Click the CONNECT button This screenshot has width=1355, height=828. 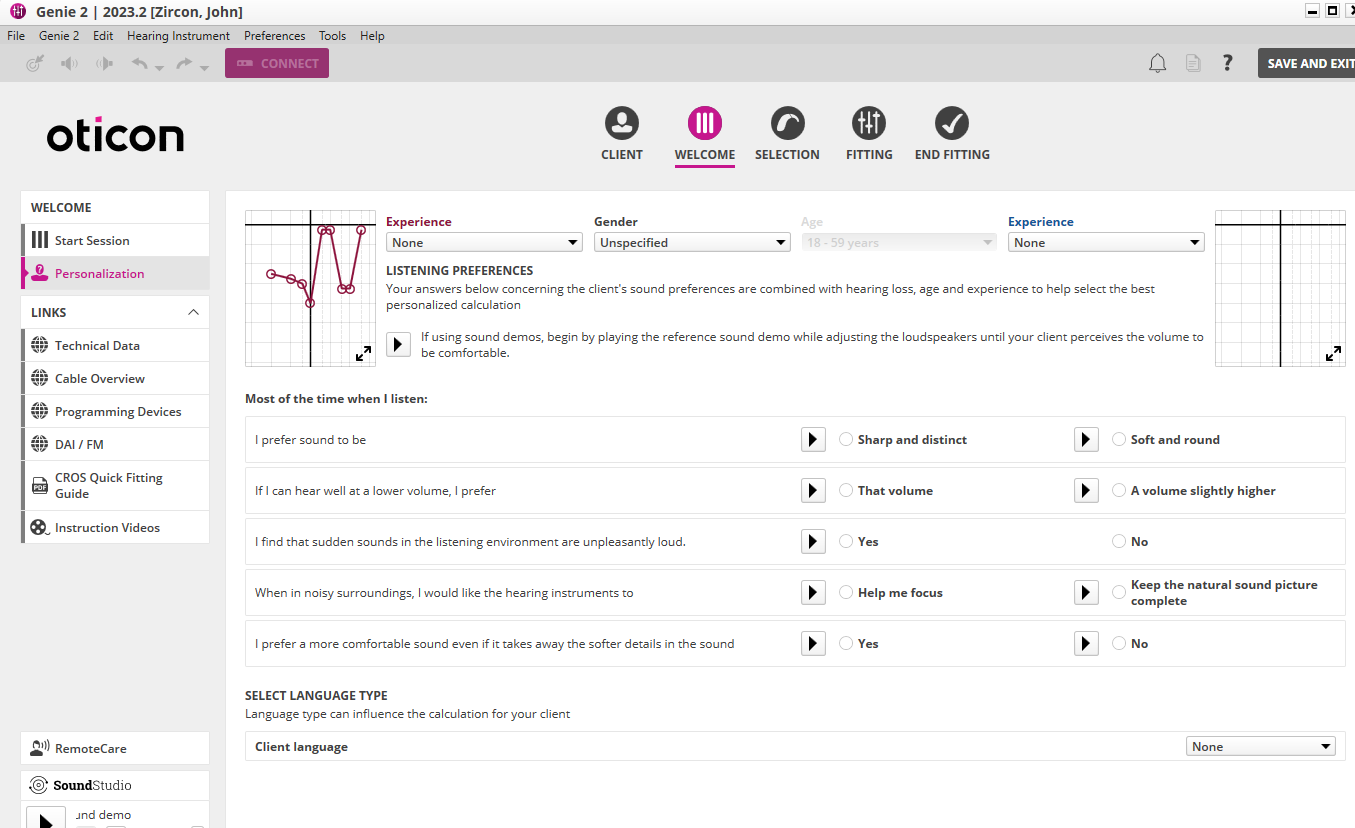[277, 63]
